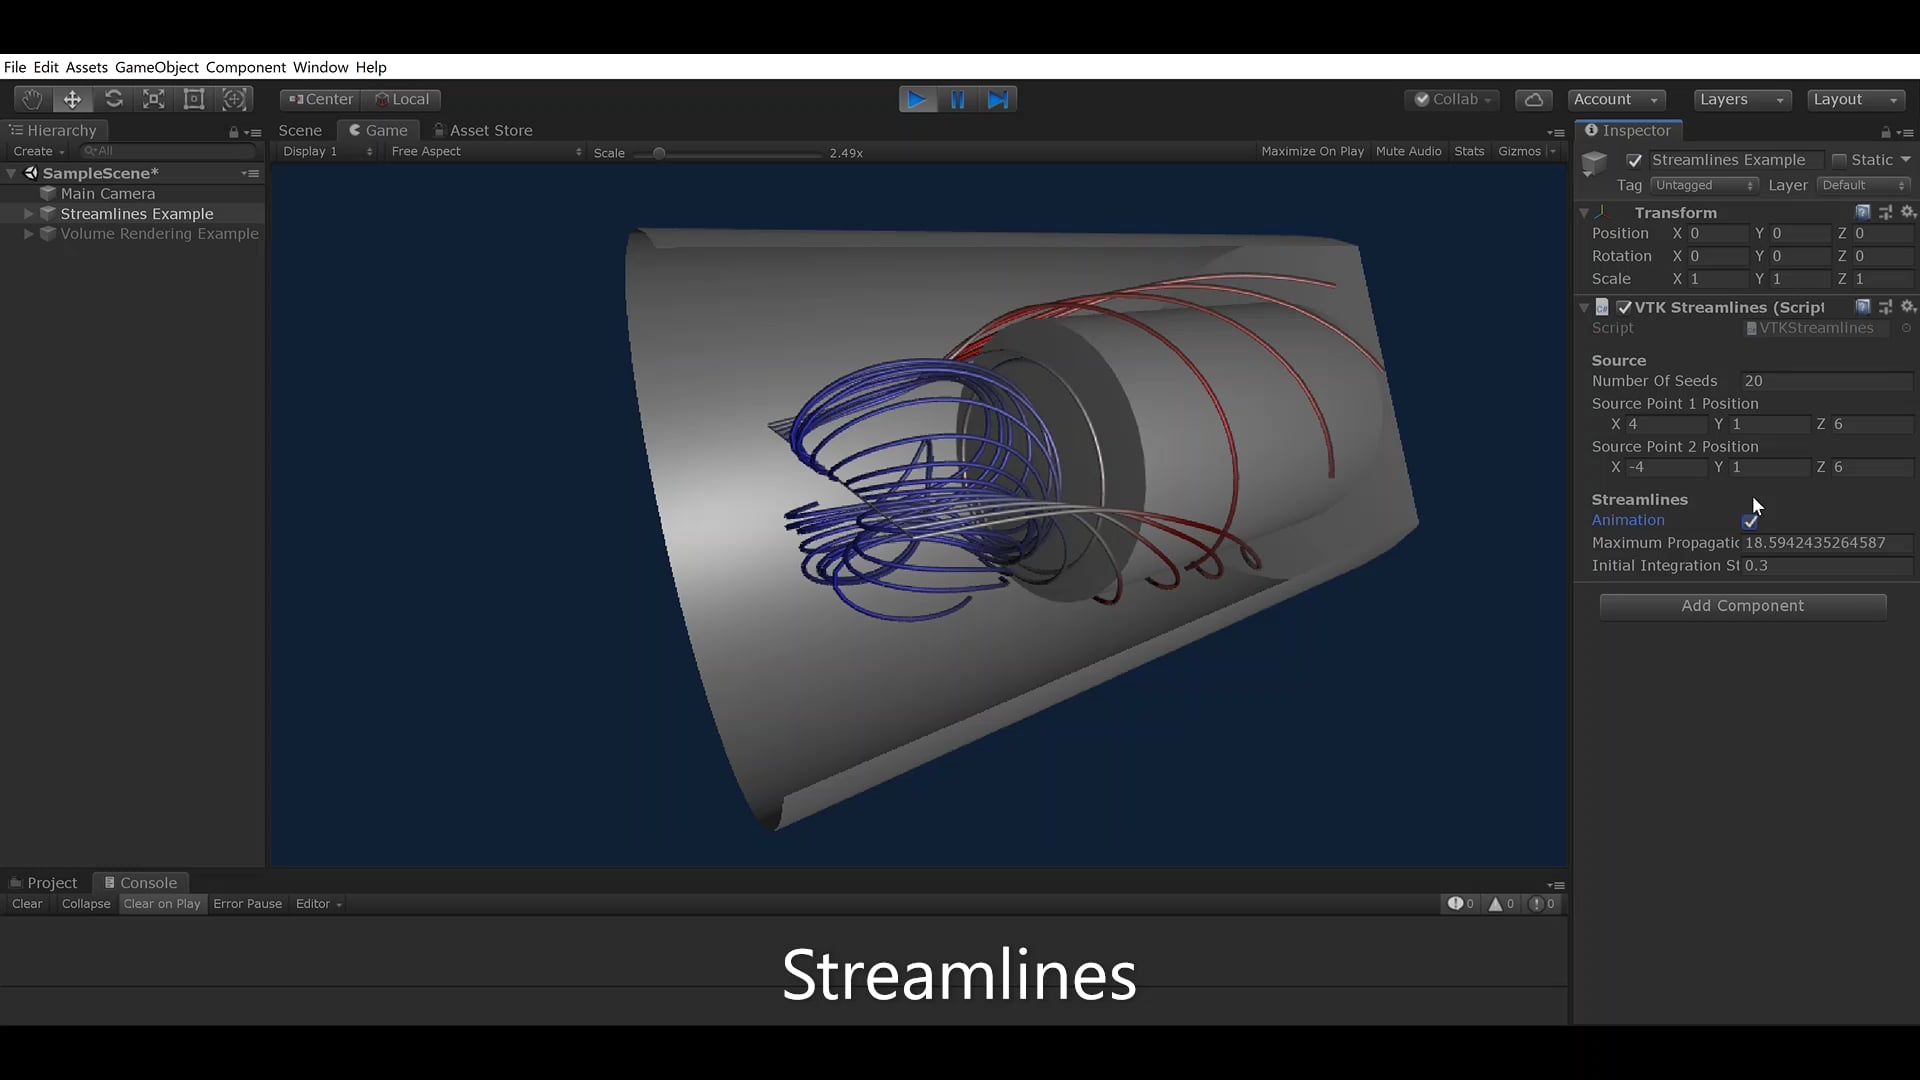Expand Volume Rendering Example in the Hierarchy

click(x=28, y=234)
